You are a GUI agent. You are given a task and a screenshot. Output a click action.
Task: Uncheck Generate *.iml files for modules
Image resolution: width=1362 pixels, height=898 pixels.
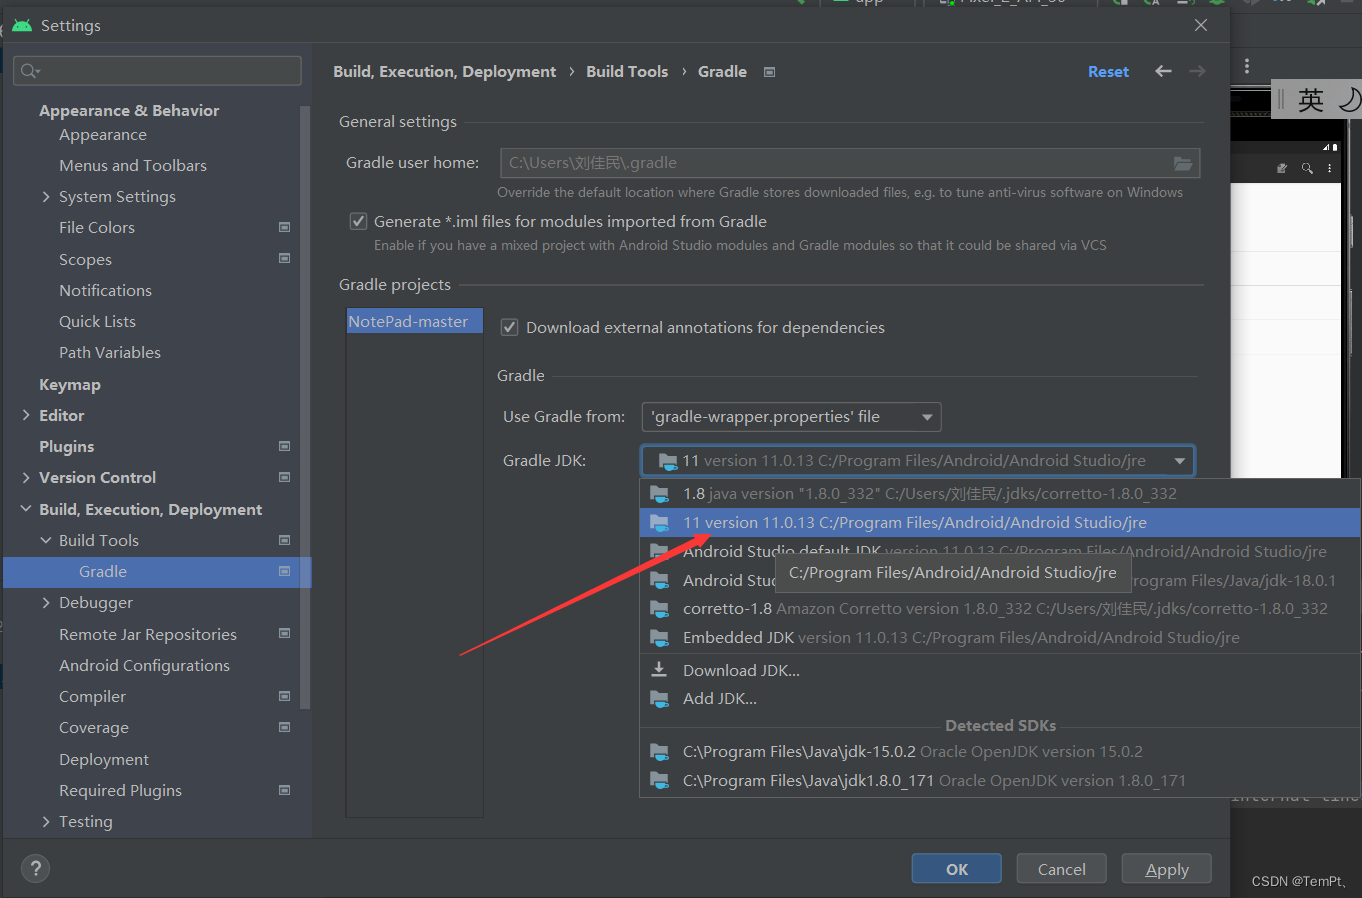[x=358, y=221]
